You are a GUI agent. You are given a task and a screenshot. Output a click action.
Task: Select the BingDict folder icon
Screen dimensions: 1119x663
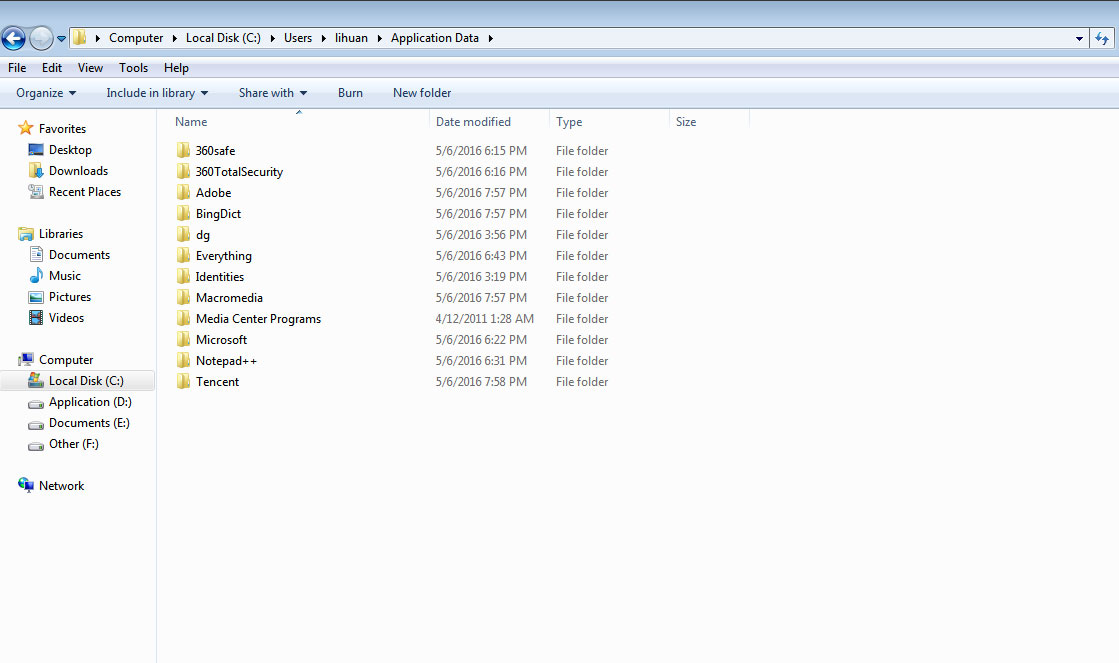pos(183,213)
